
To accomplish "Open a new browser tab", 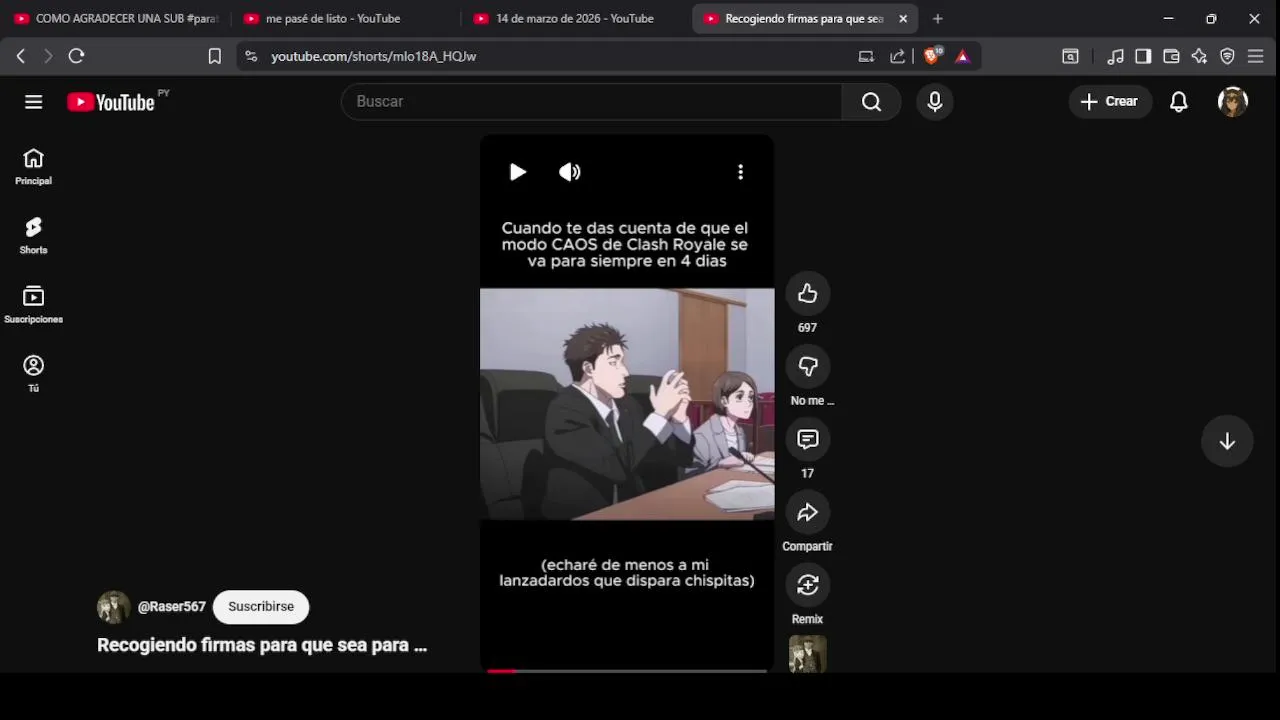I will 937,19.
